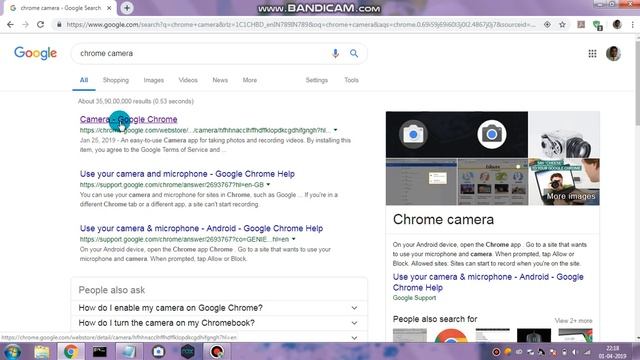Image resolution: width=640 pixels, height=360 pixels.
Task: Open the More search categories menu
Action: click(x=250, y=80)
